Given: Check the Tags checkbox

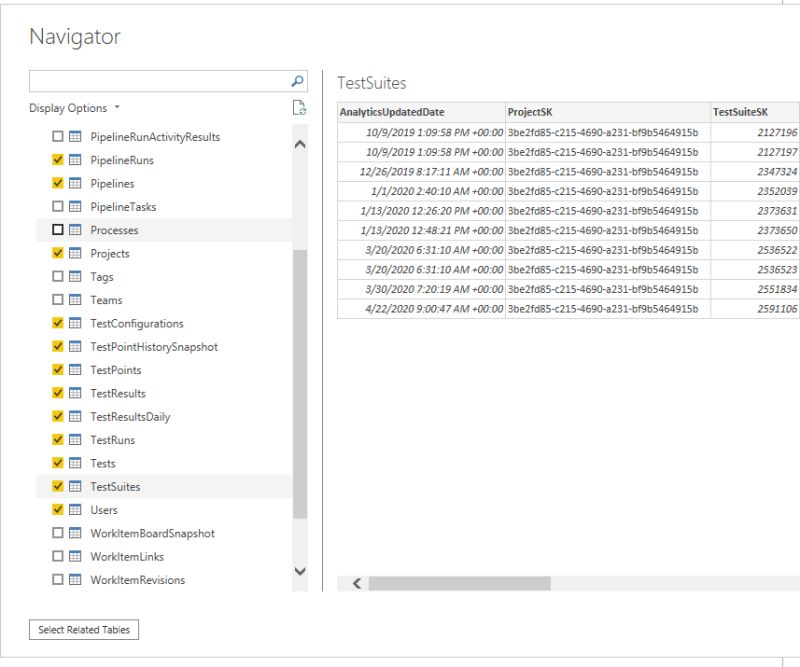Looking at the screenshot, I should coord(58,277).
